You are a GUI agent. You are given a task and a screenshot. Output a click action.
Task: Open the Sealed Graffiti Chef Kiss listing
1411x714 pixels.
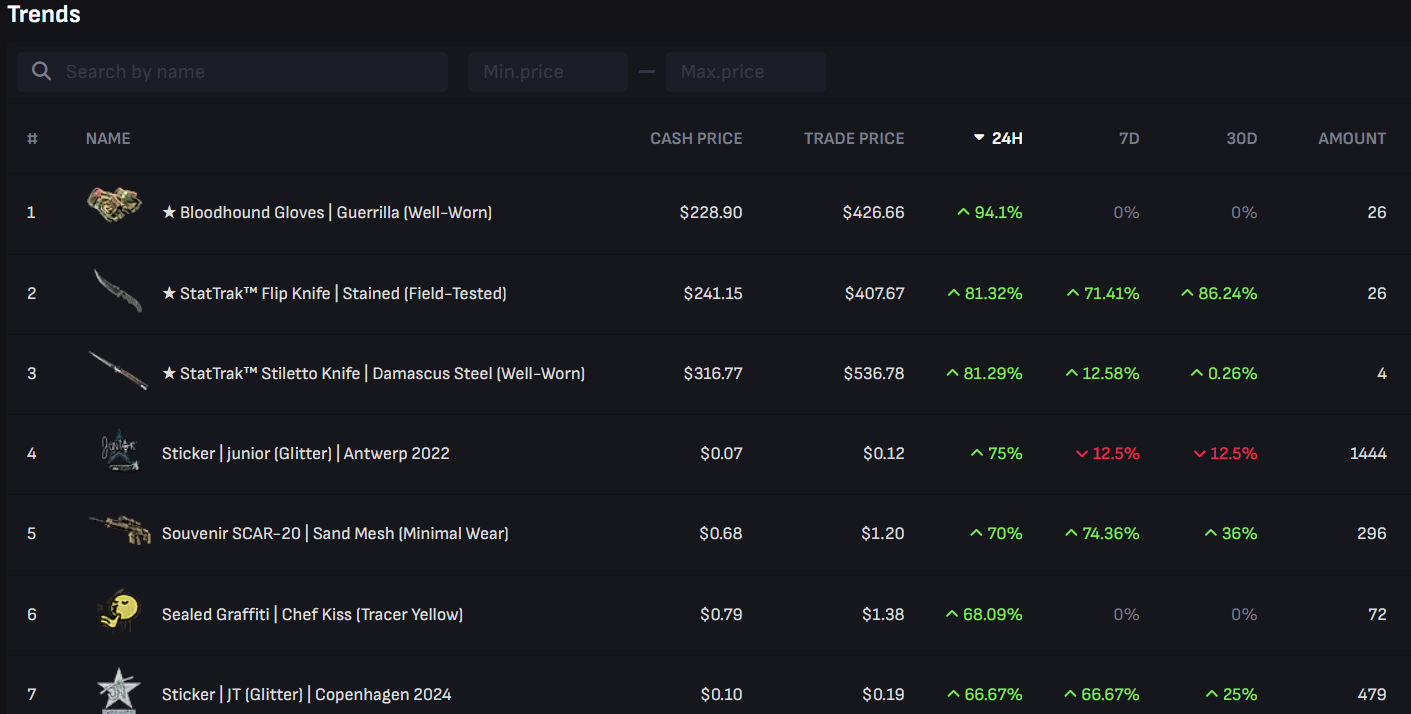click(x=312, y=614)
